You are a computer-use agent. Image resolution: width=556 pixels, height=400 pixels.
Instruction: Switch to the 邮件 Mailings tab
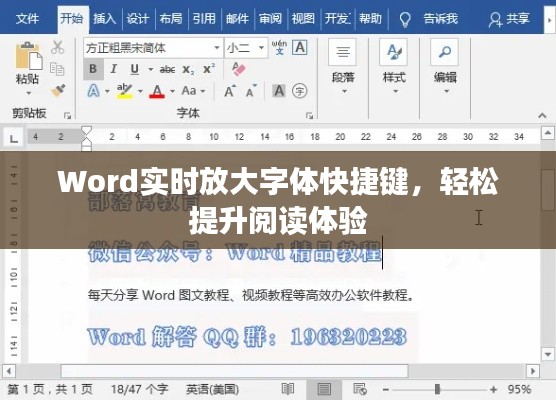click(237, 18)
